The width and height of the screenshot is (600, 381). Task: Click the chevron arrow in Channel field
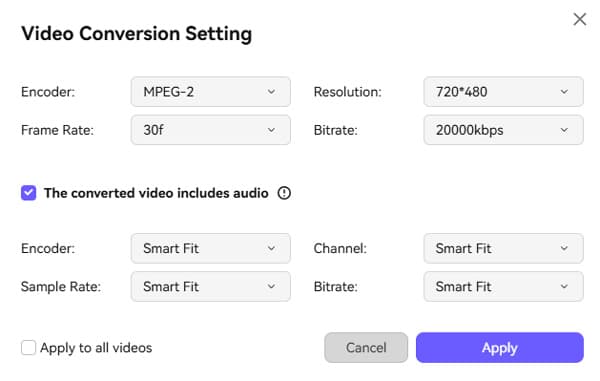pyautogui.click(x=564, y=248)
